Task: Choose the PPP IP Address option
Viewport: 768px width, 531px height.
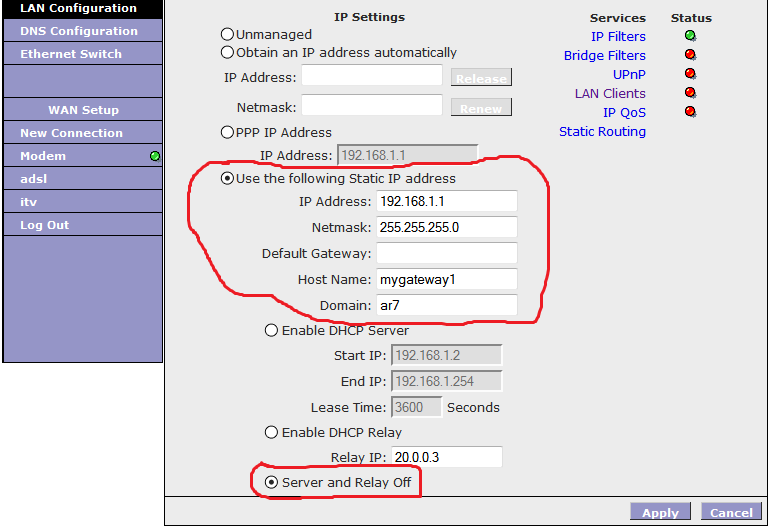Action: pos(227,132)
